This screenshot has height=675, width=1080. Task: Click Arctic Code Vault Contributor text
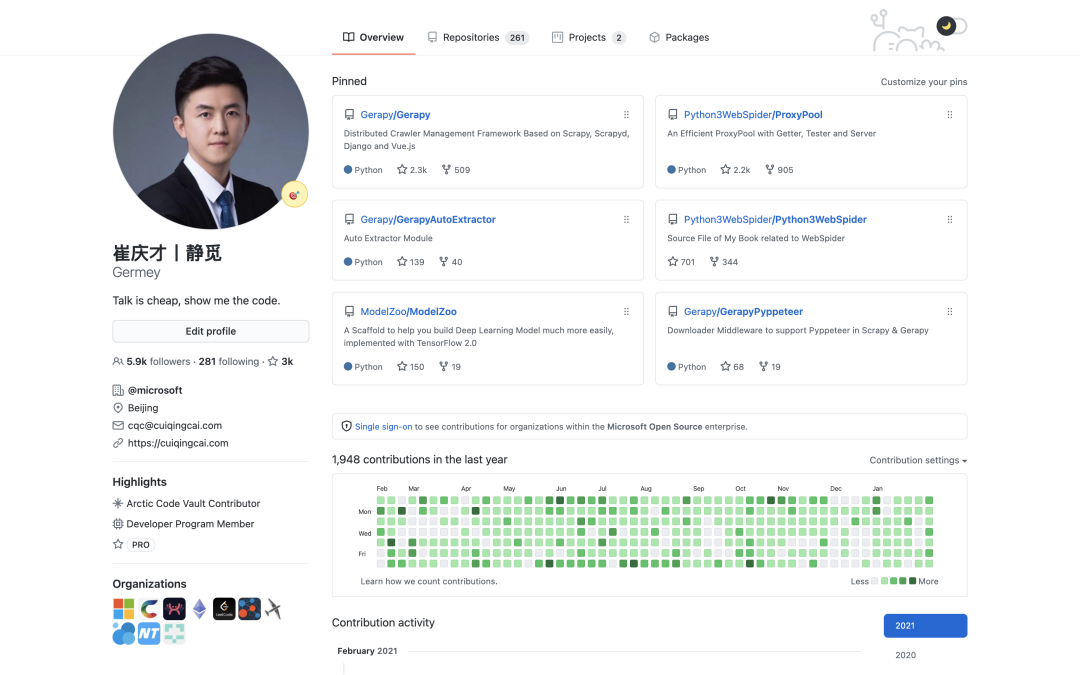[x=193, y=503]
